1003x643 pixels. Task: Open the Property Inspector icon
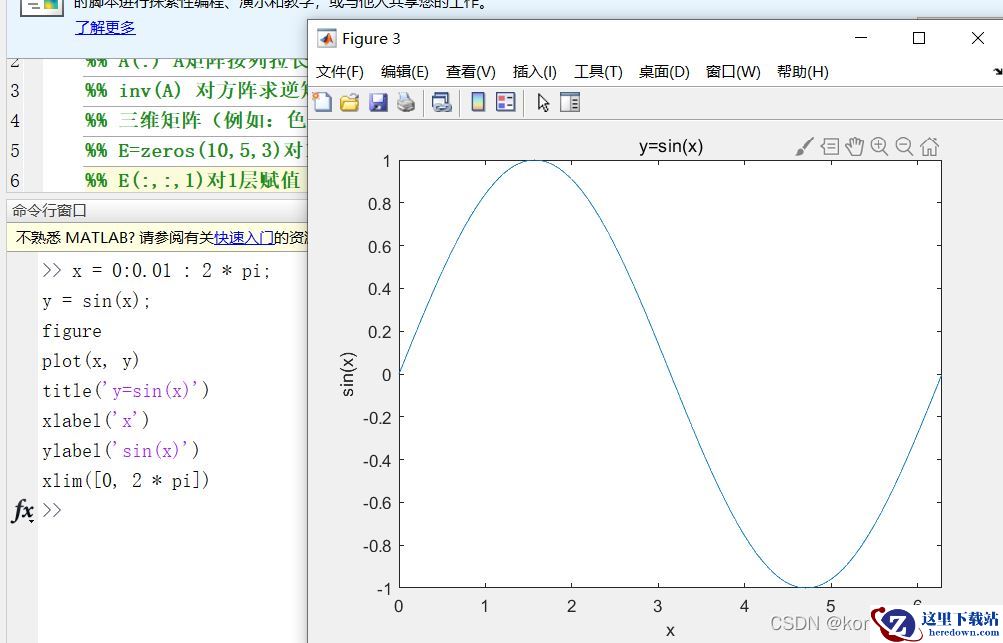[570, 102]
